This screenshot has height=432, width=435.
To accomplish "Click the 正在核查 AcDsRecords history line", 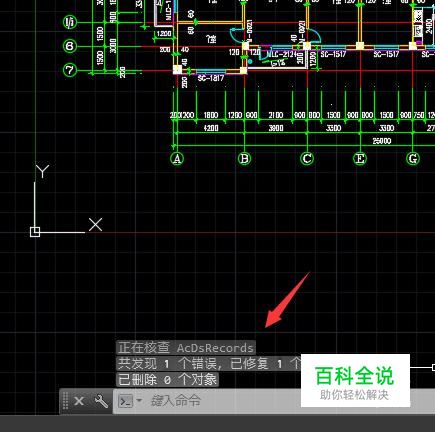I will click(x=186, y=348).
